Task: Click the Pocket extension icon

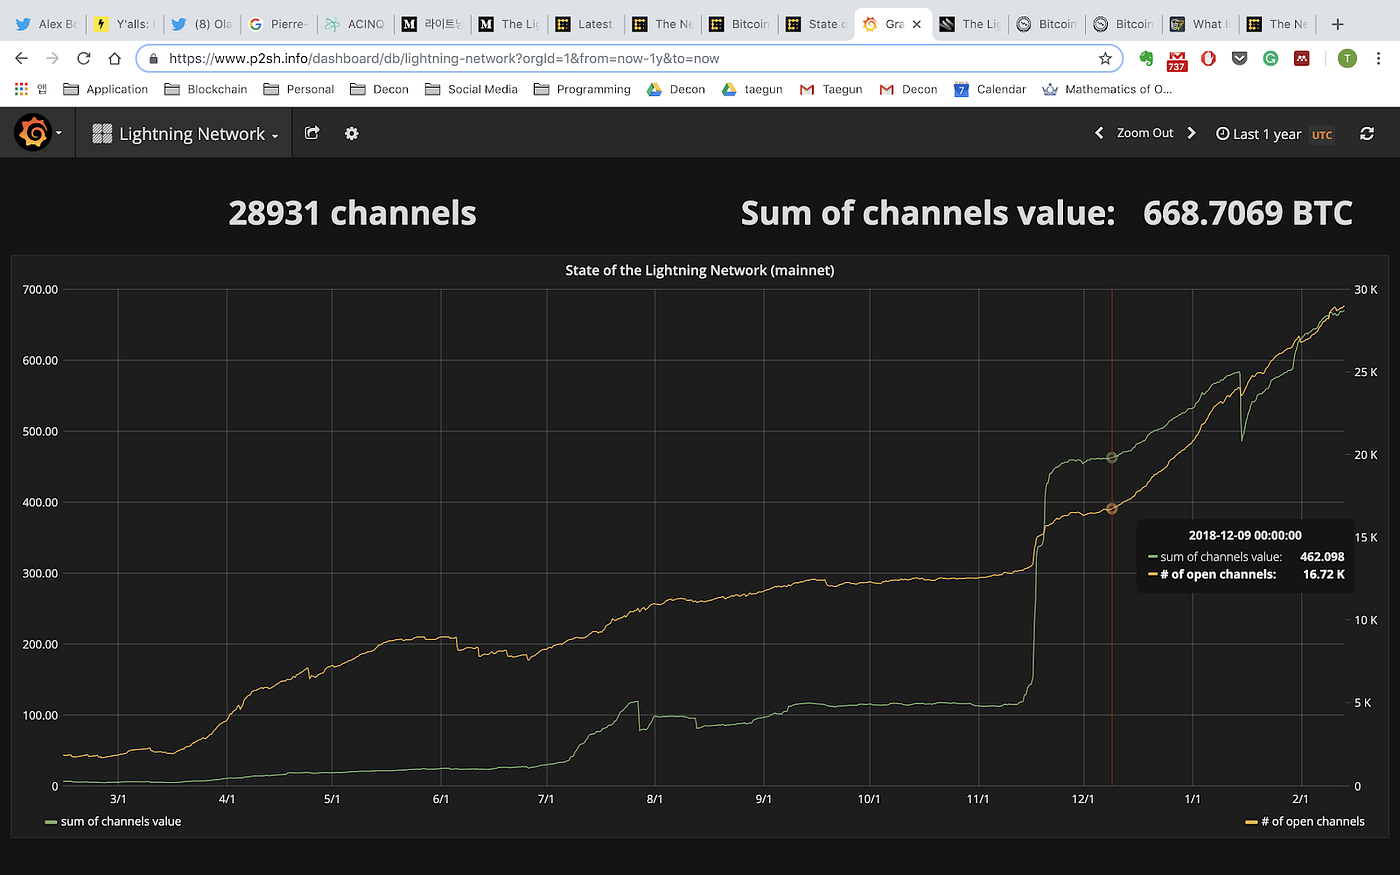Action: [1239, 58]
